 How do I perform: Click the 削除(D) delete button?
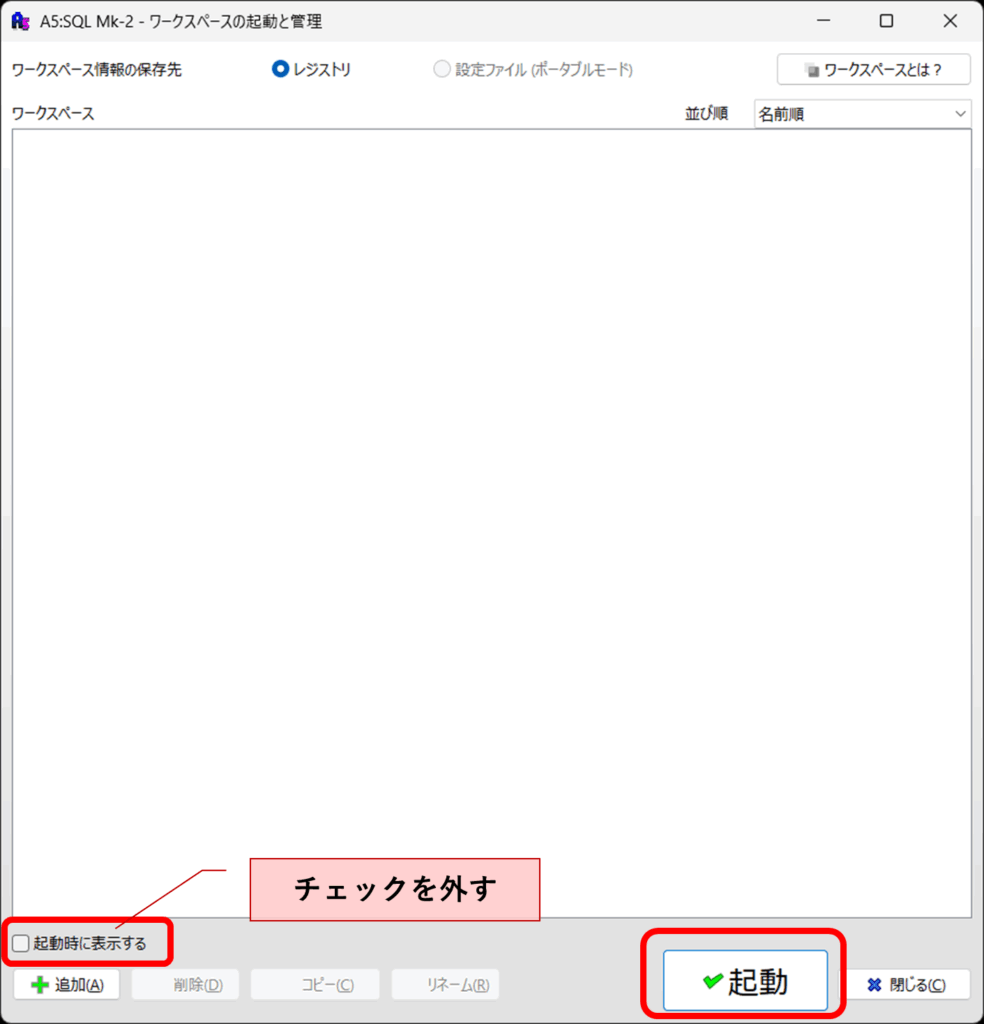click(185, 985)
